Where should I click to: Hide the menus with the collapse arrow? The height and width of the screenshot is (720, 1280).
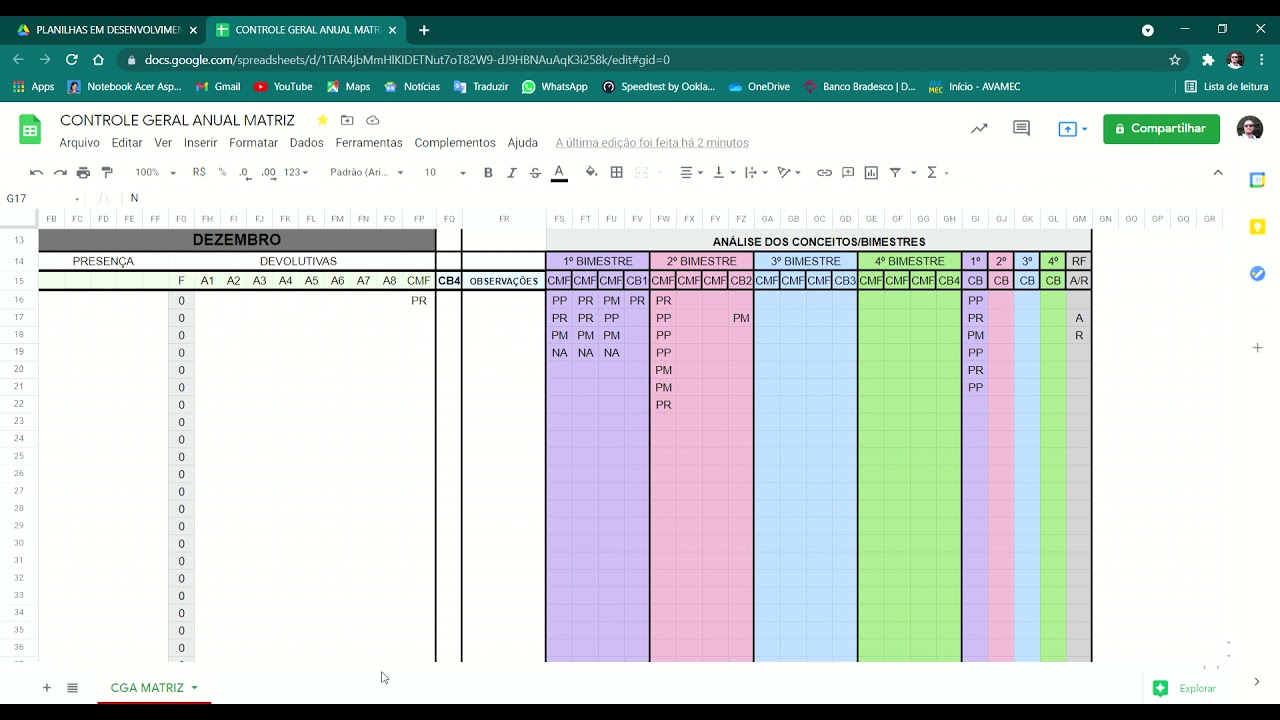click(x=1218, y=173)
